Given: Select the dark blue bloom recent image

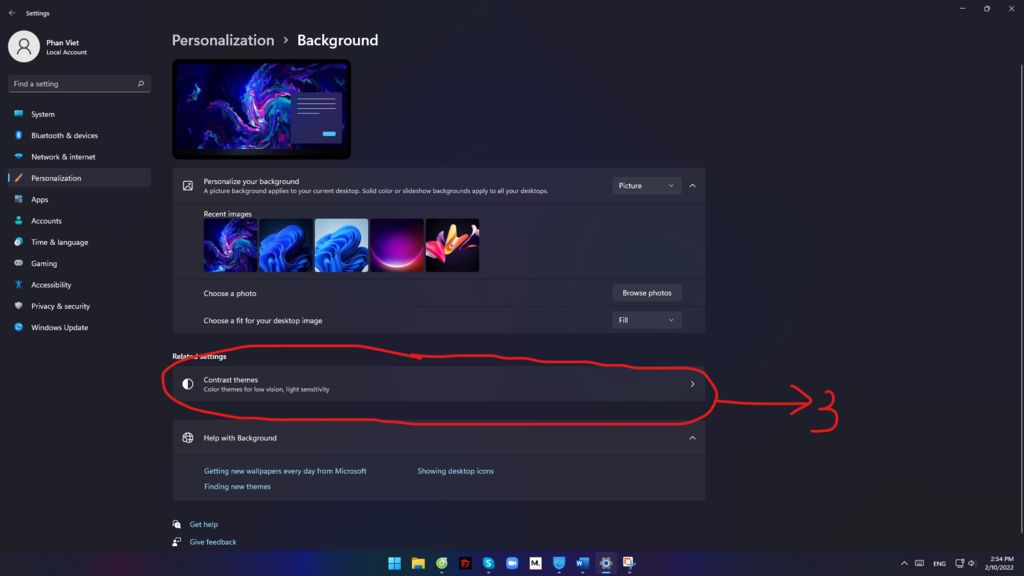Looking at the screenshot, I should [285, 245].
